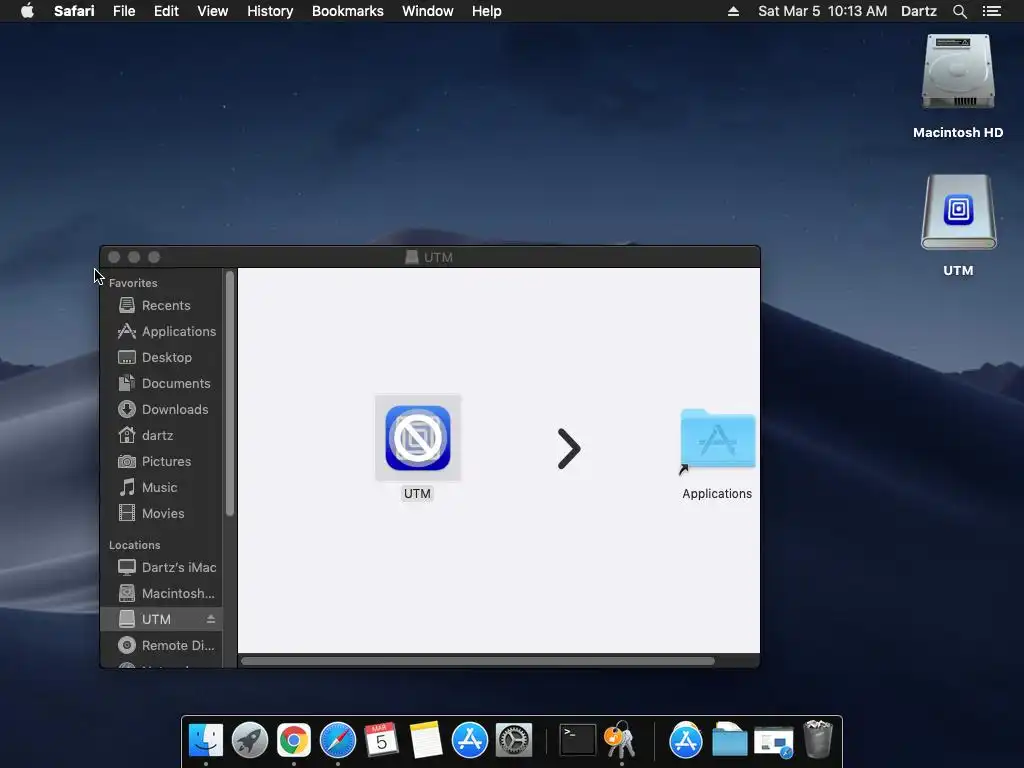Screen dimensions: 1024x768
Task: Go to Downloads in Finder sidebar
Action: coord(161,409)
